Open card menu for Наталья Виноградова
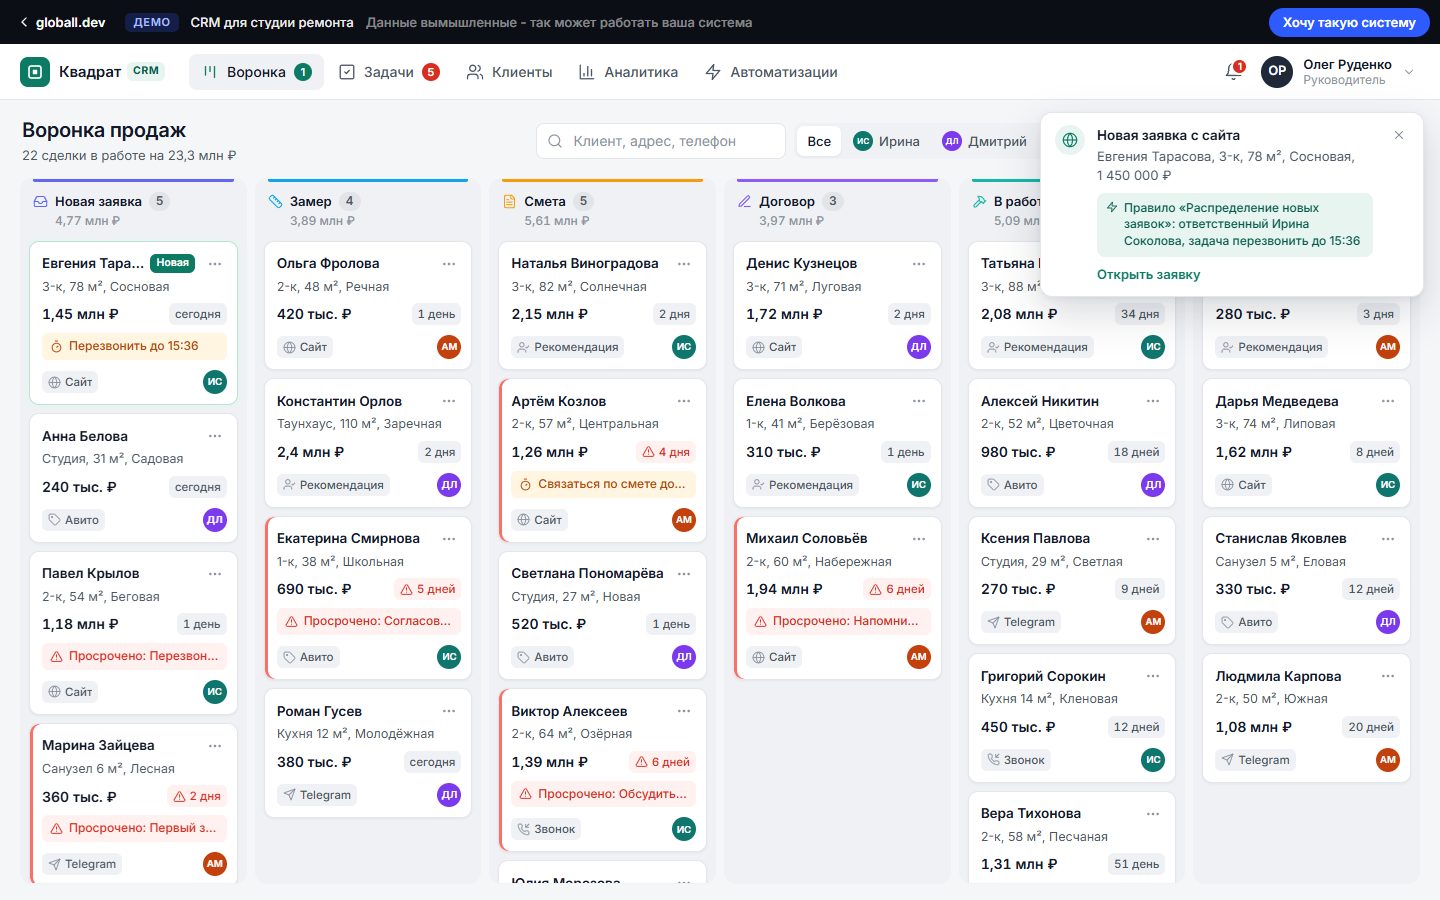Viewport: 1440px width, 900px height. (684, 264)
